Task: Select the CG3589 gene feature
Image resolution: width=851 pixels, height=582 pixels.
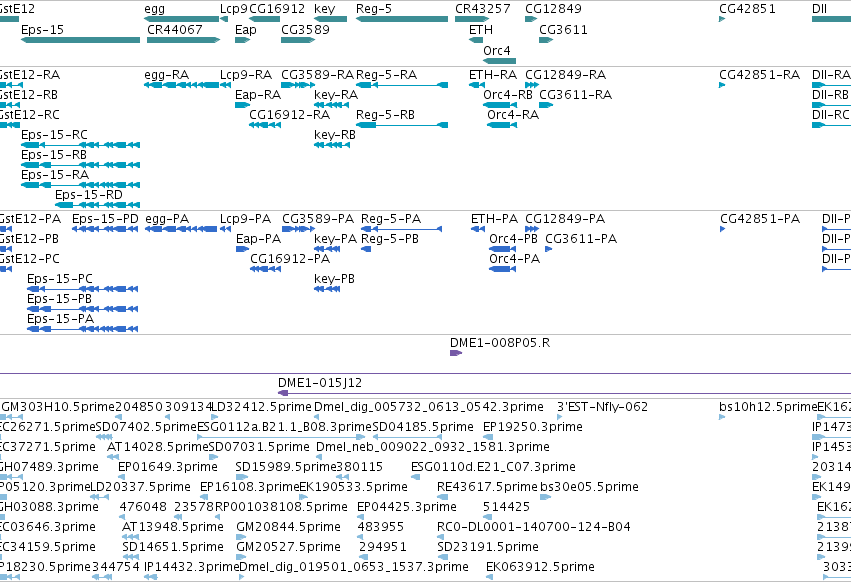Action: [x=299, y=40]
